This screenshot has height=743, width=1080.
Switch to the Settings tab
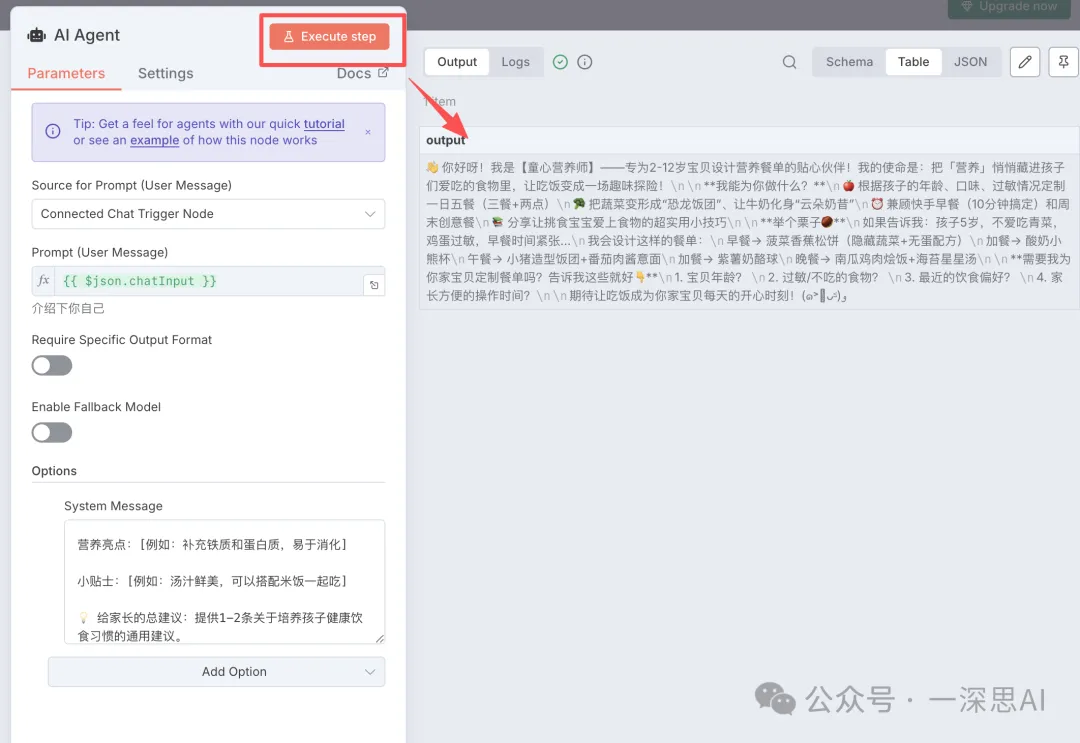pos(165,73)
